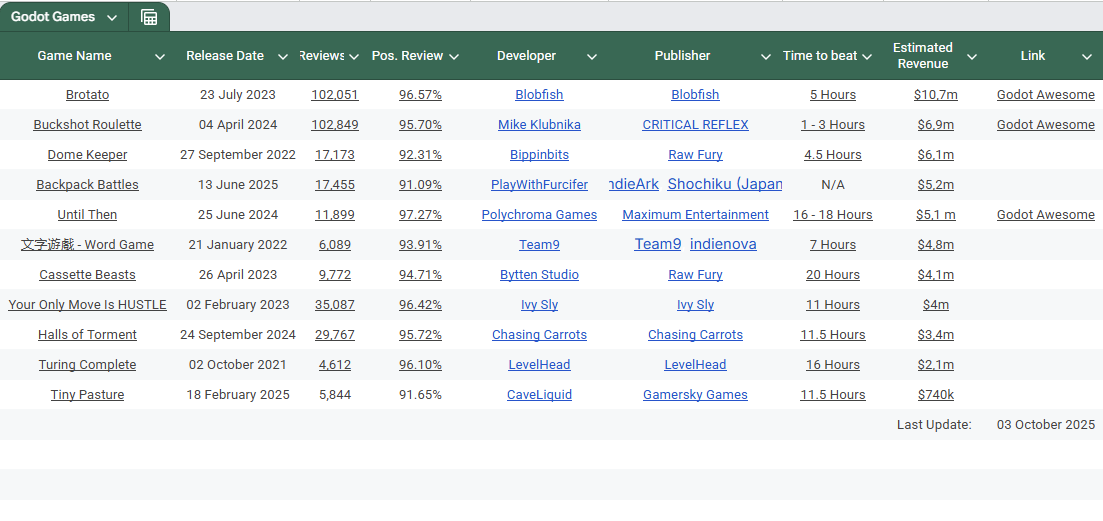This screenshot has width=1103, height=521.
Task: Open Godot Awesome link in Brotato row
Action: click(x=1045, y=95)
